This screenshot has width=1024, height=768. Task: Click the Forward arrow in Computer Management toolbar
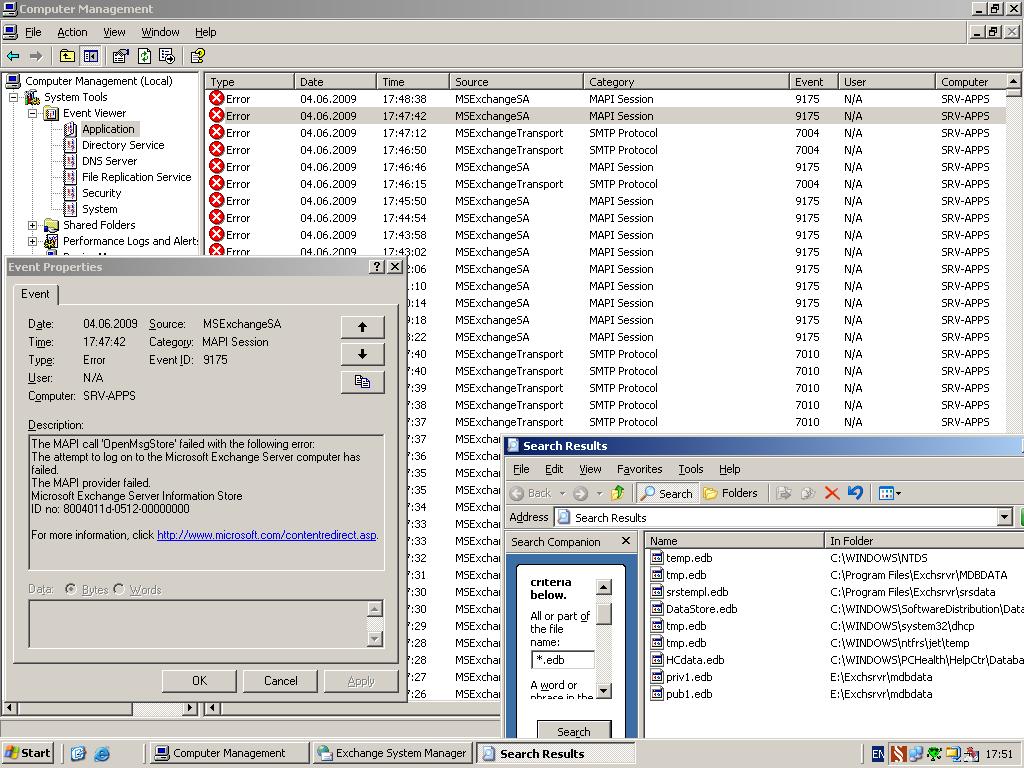[x=36, y=56]
